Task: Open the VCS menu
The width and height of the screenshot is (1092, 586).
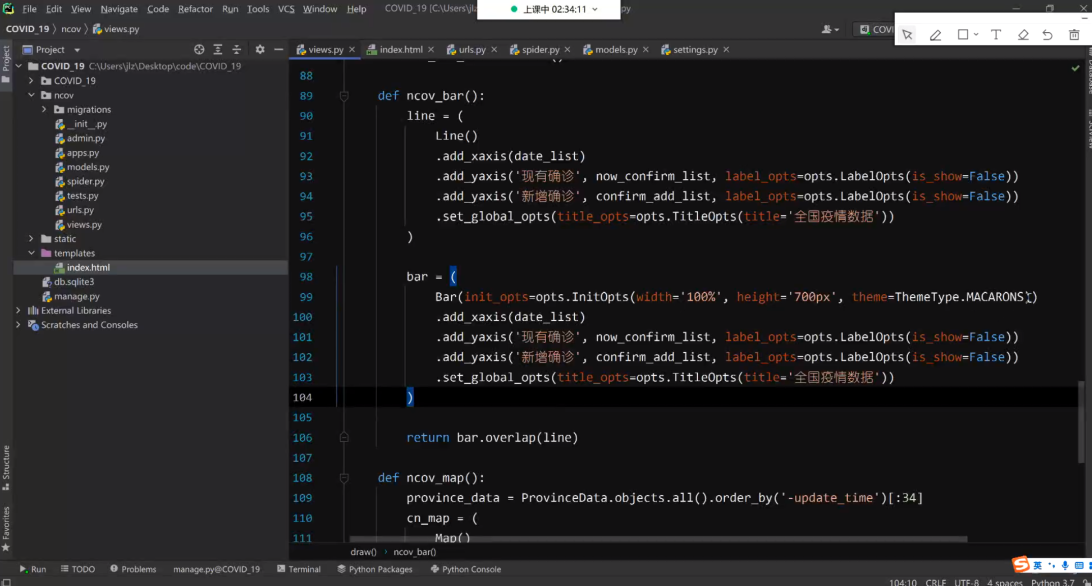Action: [286, 9]
